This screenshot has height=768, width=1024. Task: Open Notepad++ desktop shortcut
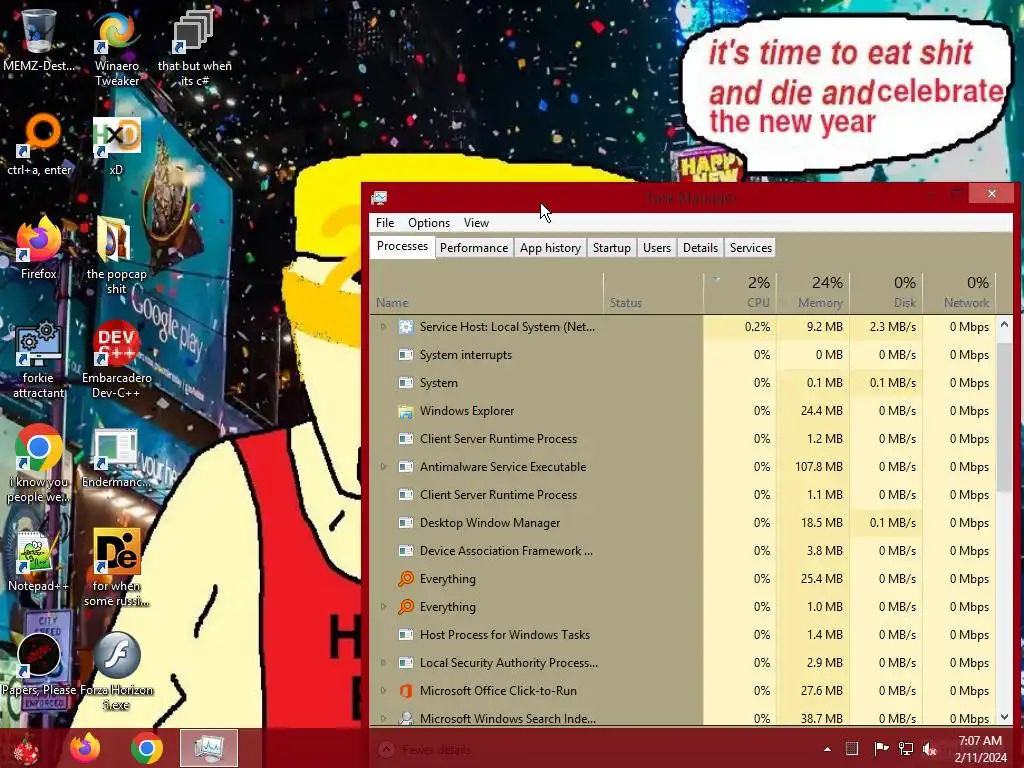(38, 560)
